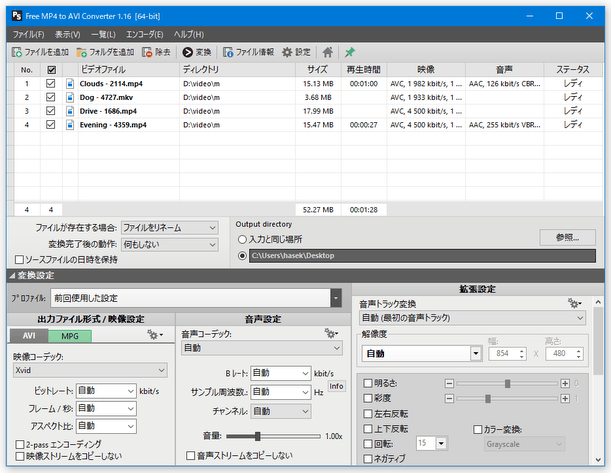Enable the horizontal flip 左右反転 checkbox

tap(368, 414)
